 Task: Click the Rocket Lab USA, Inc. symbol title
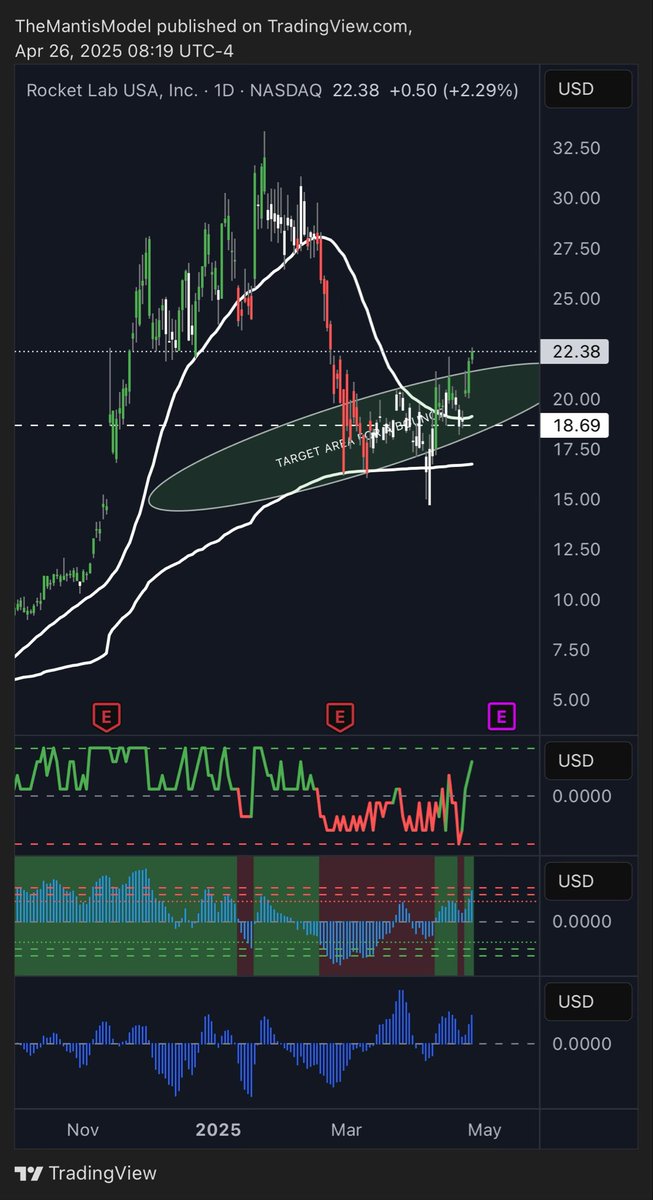(x=112, y=90)
